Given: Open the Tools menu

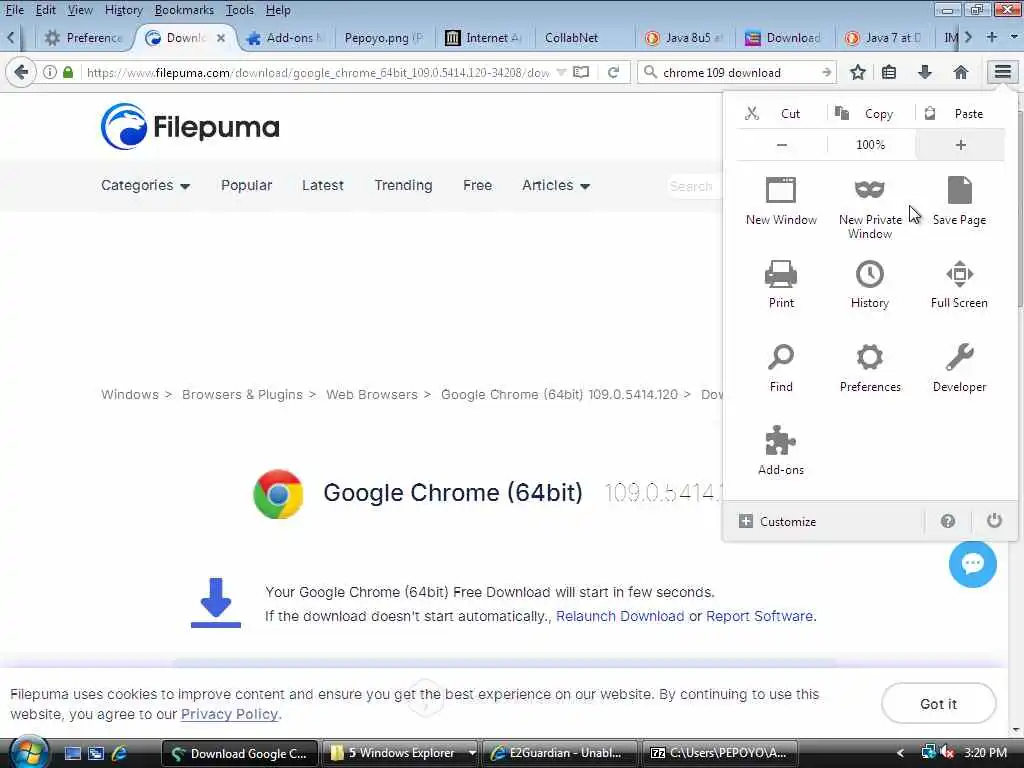Looking at the screenshot, I should coord(240,10).
